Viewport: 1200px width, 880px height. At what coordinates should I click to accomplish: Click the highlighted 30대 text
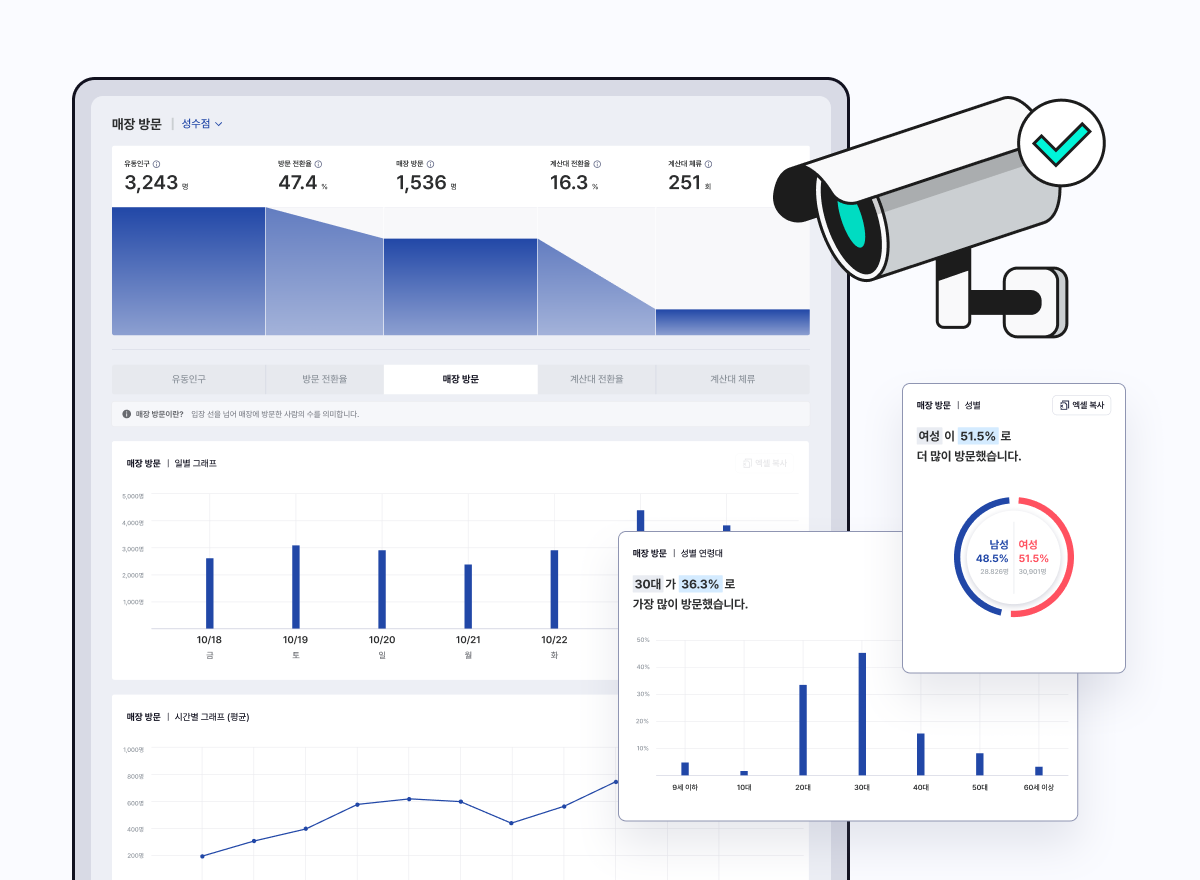[647, 584]
